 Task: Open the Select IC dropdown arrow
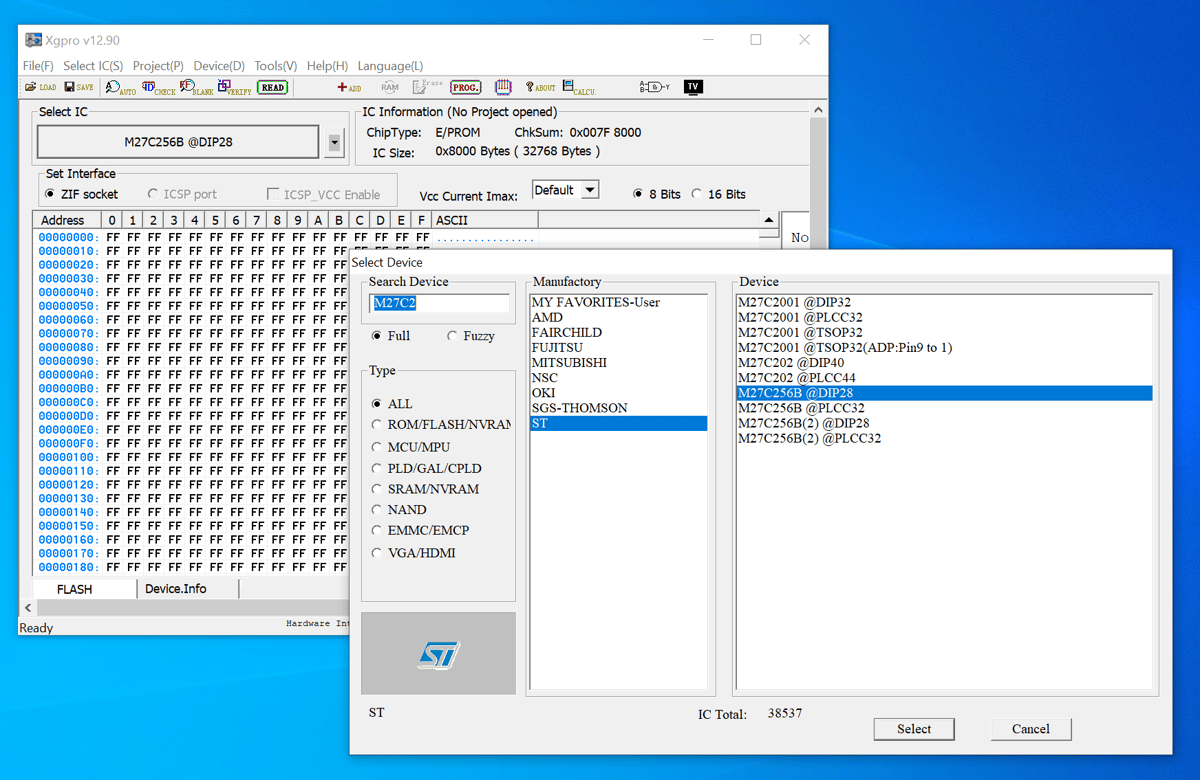tap(334, 143)
